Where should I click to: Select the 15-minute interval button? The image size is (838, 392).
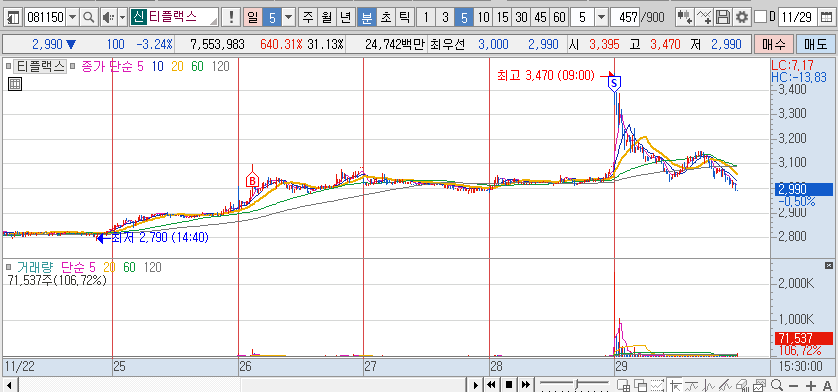coord(502,18)
